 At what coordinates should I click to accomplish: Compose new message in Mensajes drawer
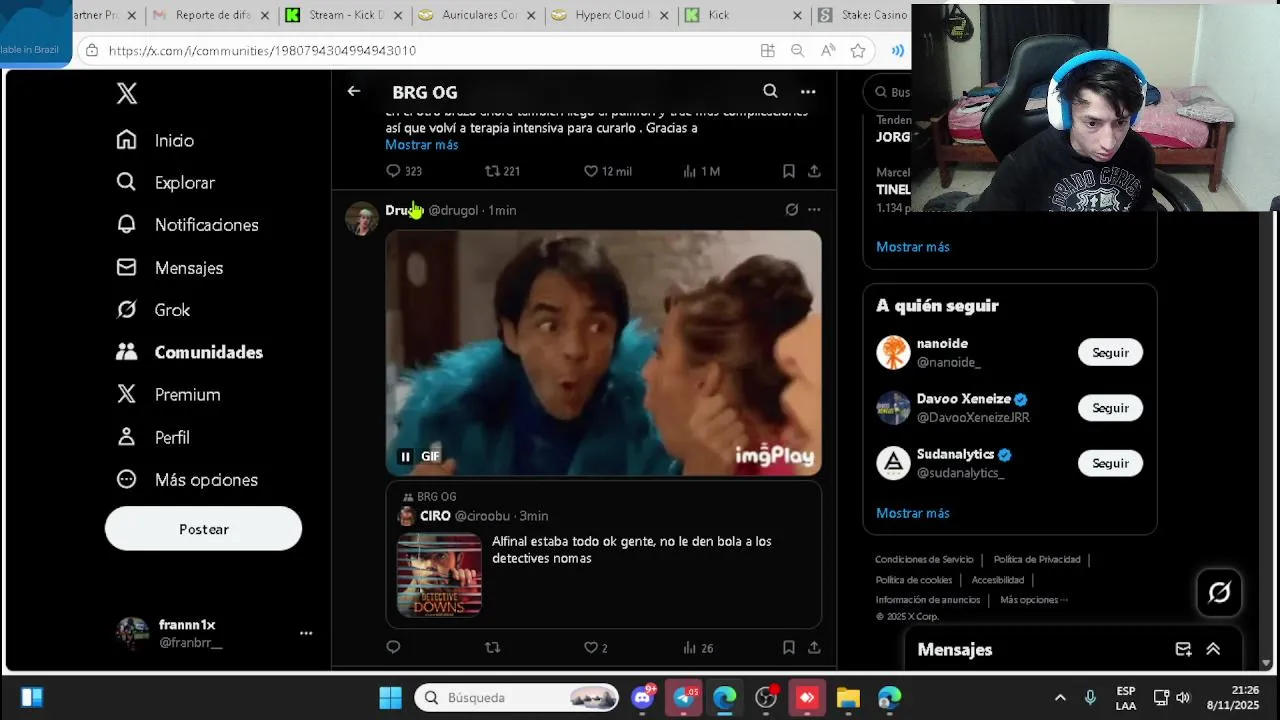[1183, 649]
